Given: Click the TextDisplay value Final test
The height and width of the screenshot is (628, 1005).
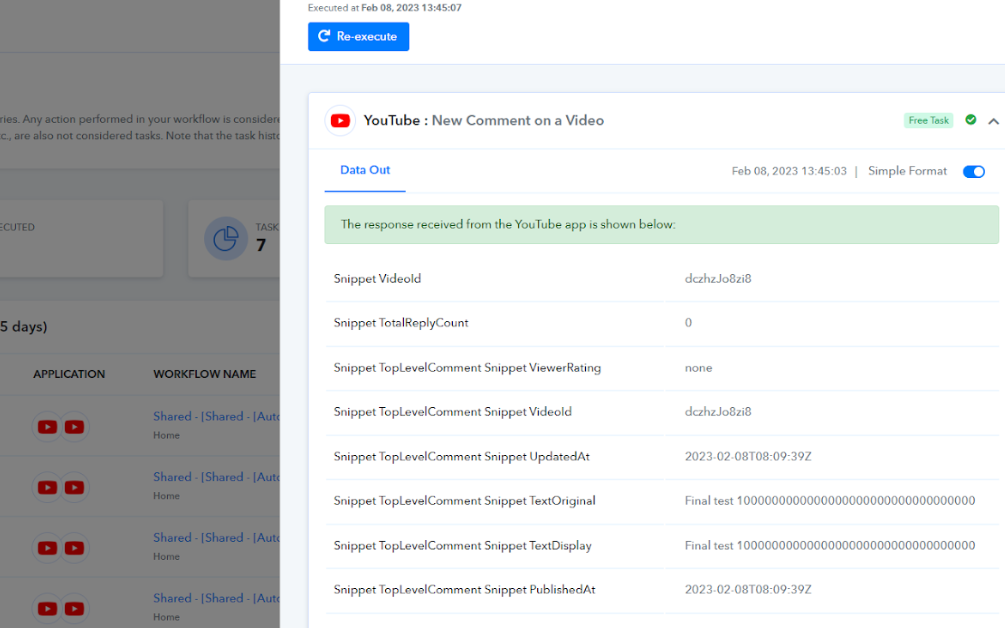Looking at the screenshot, I should 830,545.
